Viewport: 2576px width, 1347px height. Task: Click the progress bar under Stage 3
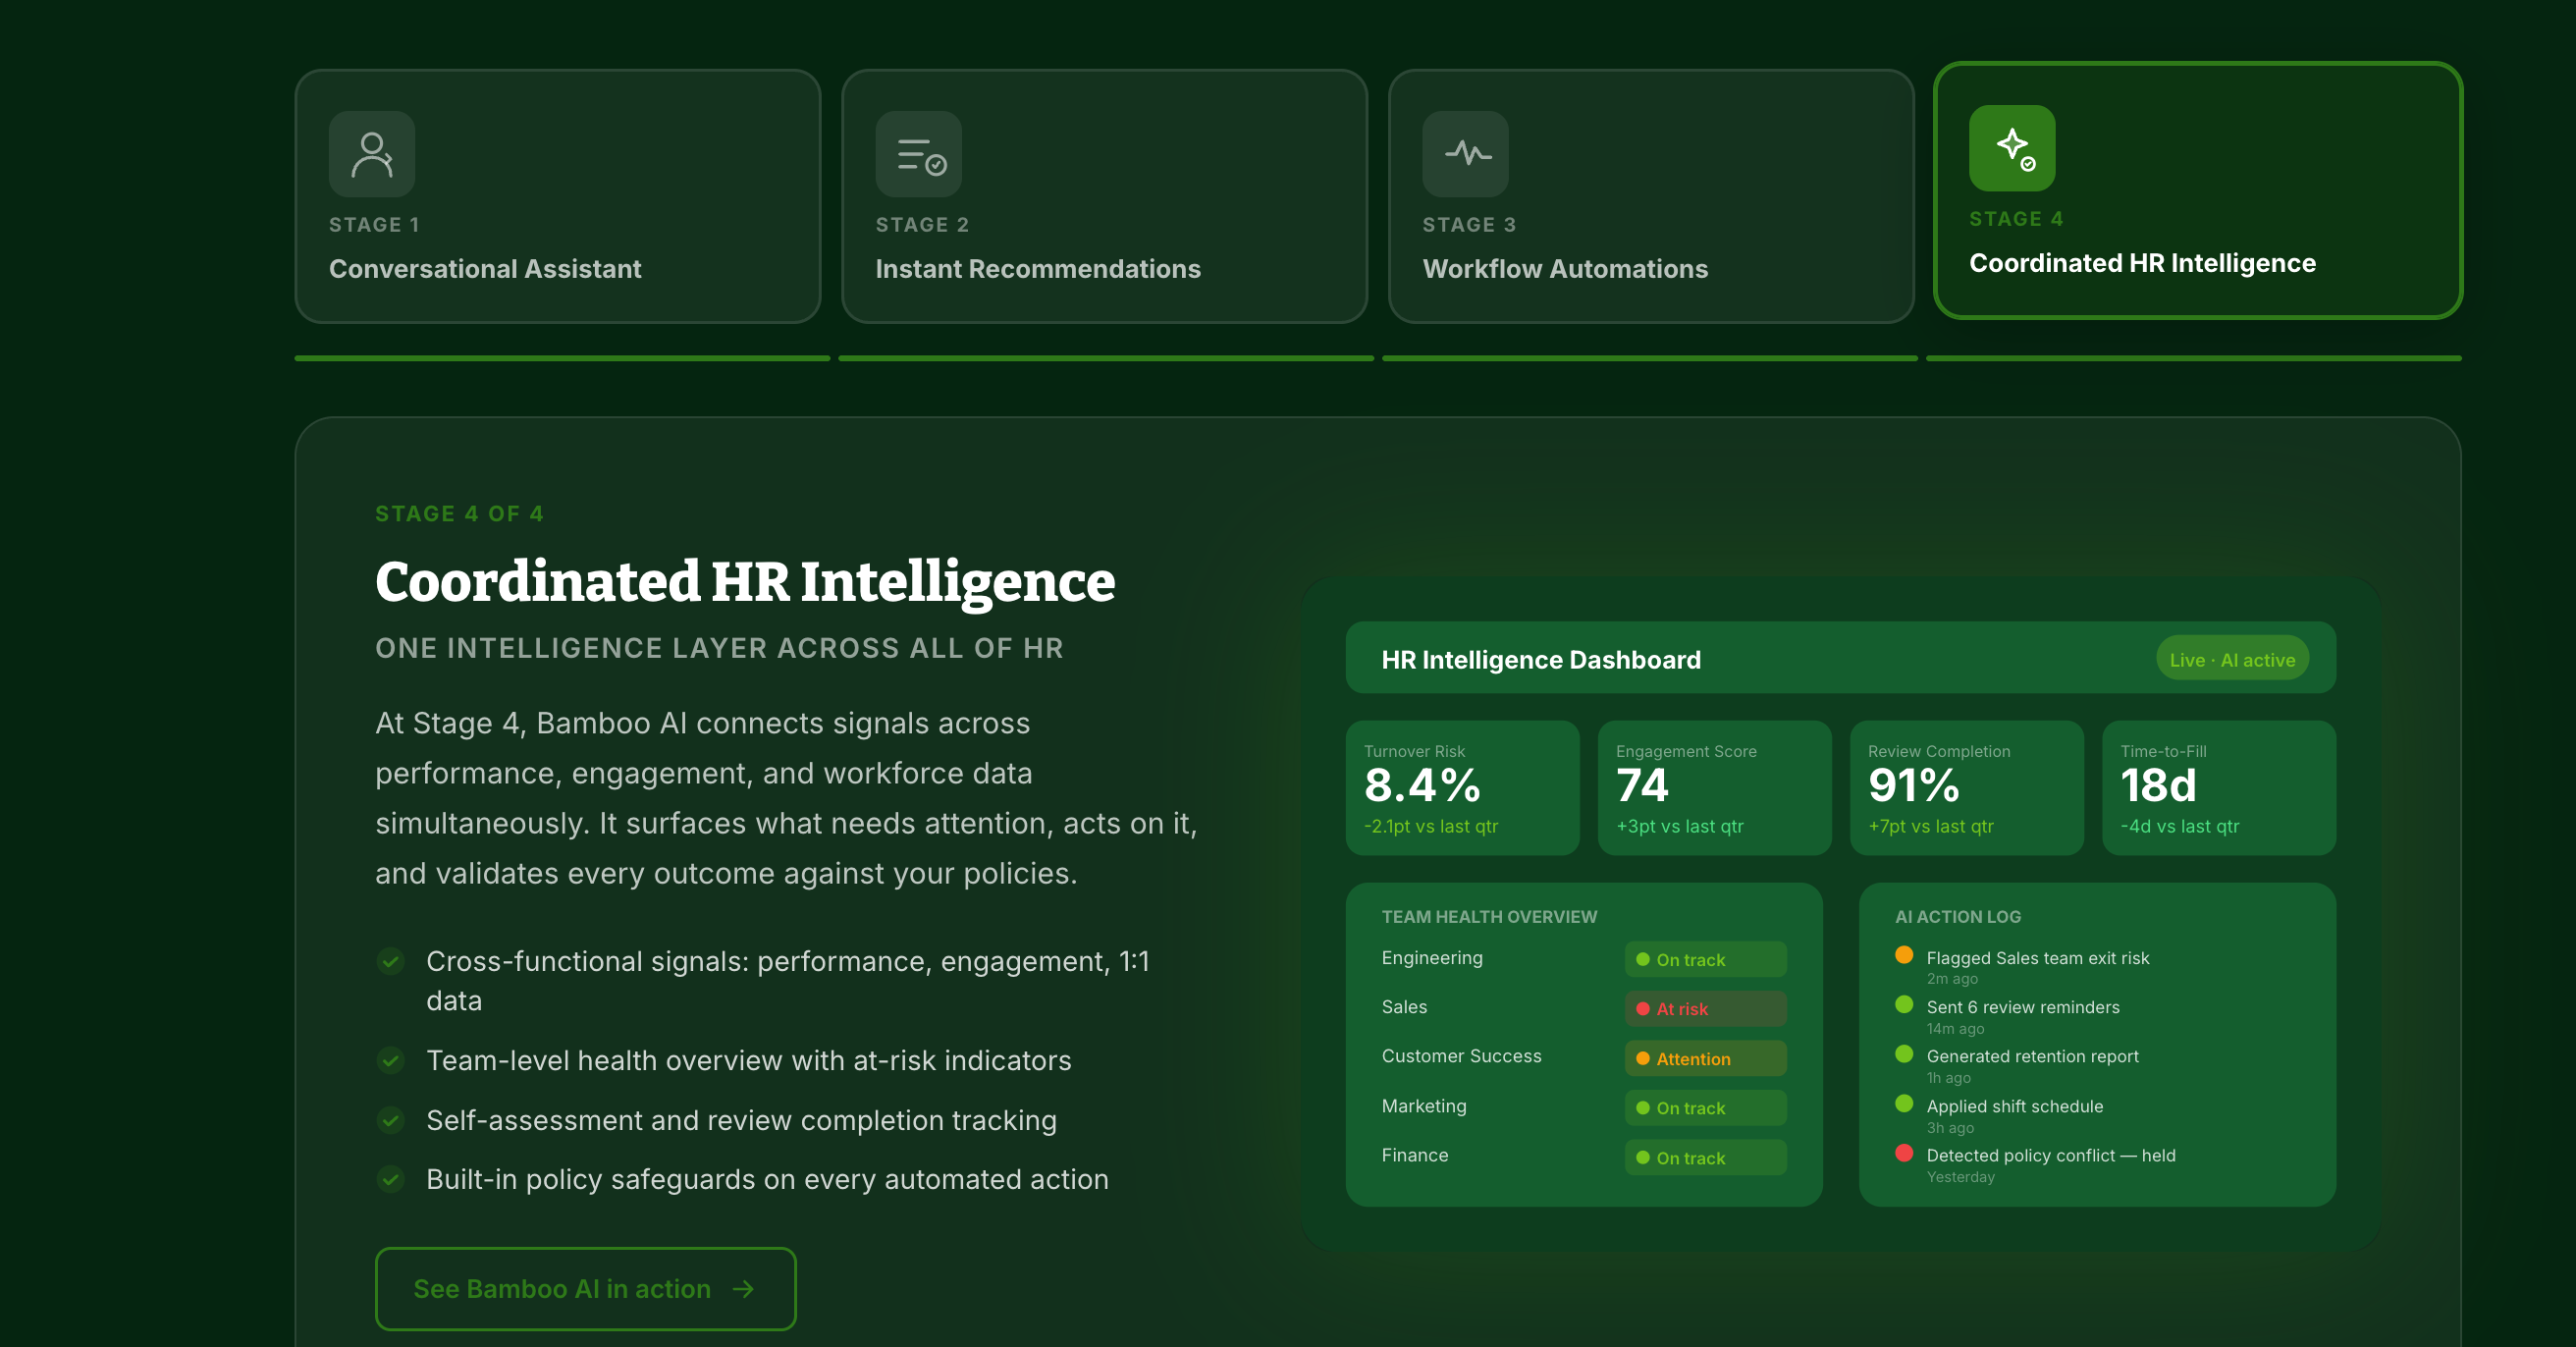pyautogui.click(x=1650, y=358)
